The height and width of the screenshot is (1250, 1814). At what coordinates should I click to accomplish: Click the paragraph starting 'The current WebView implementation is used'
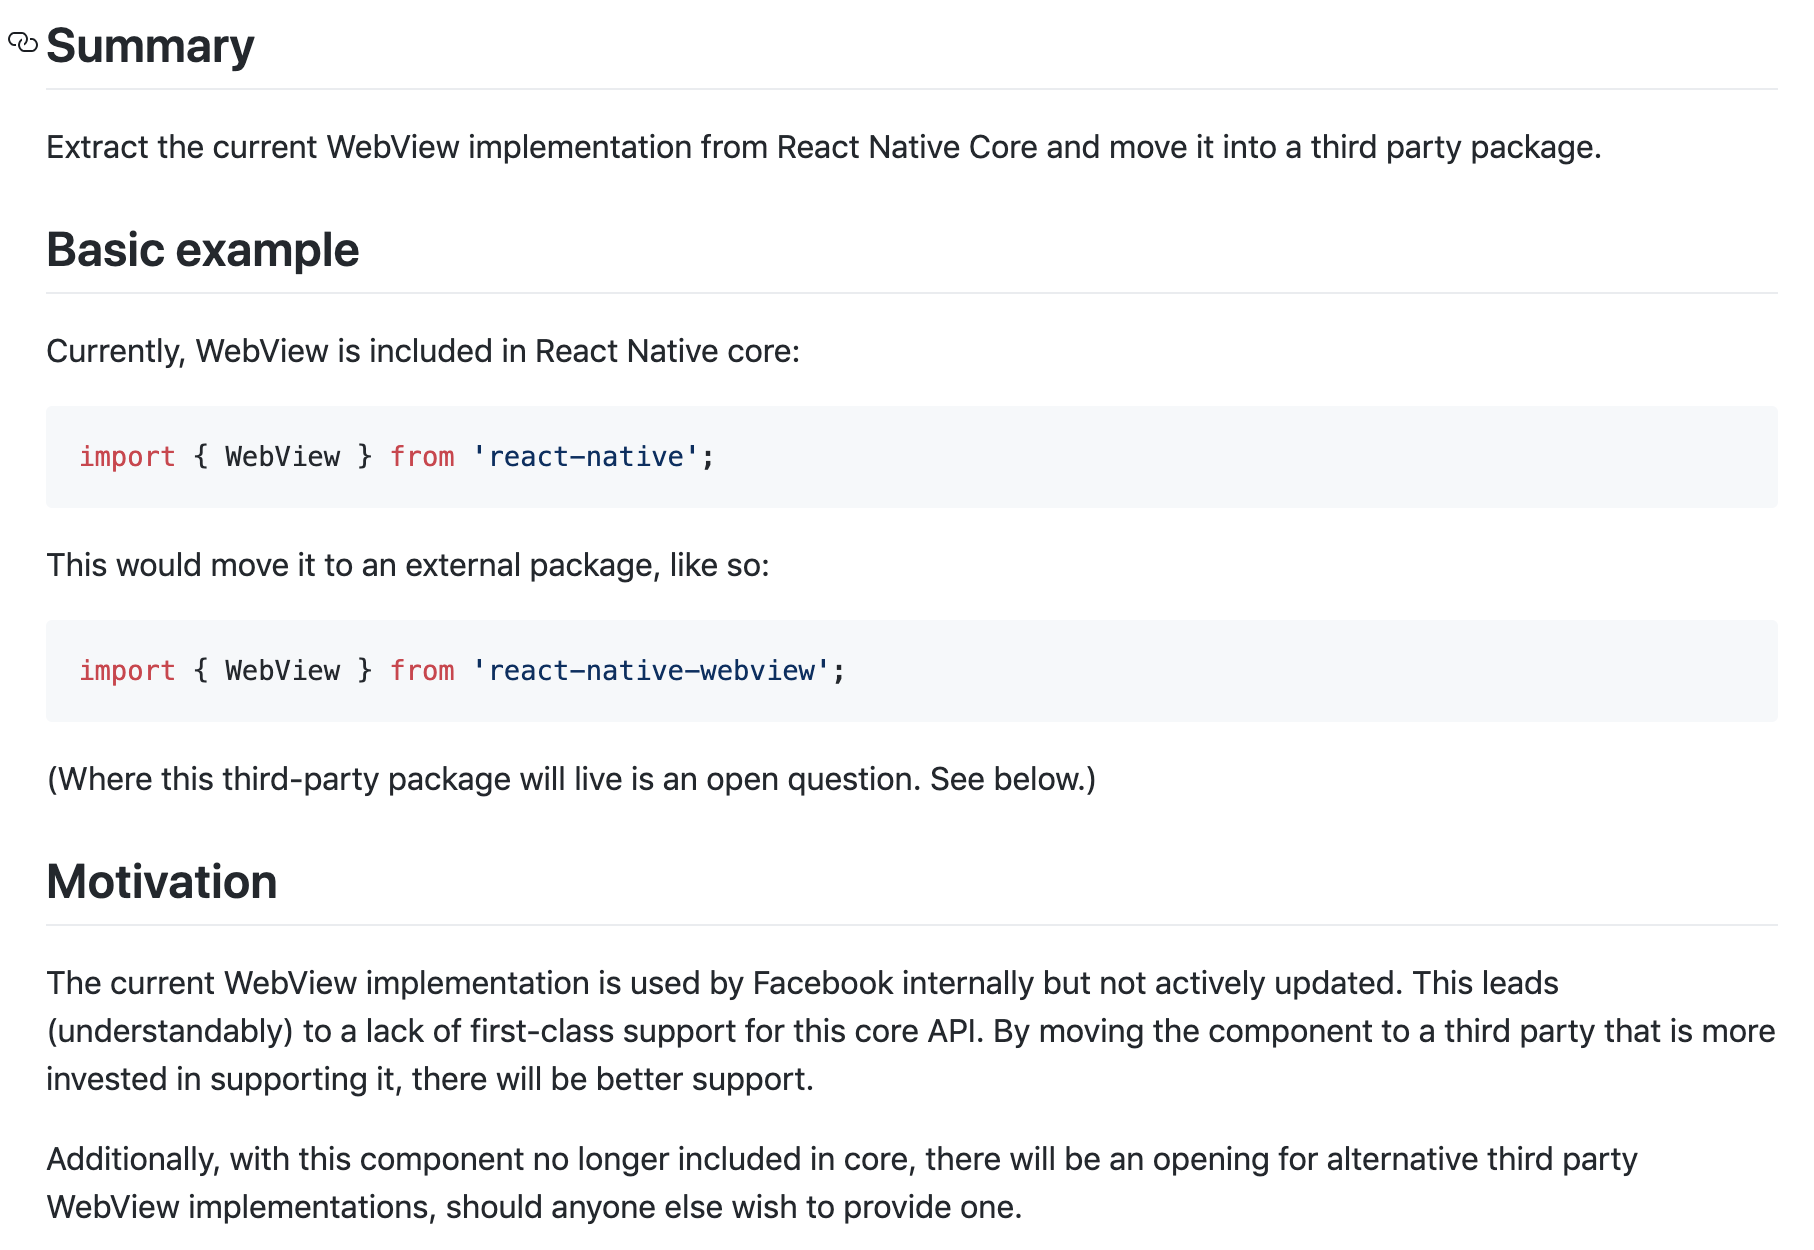911,1031
